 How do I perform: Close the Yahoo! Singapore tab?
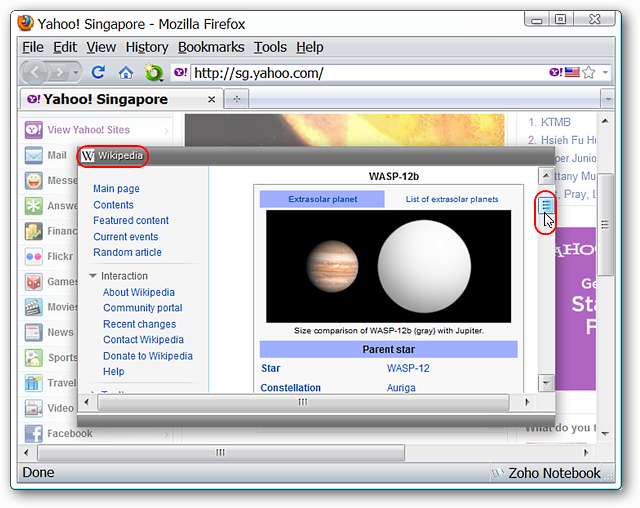pyautogui.click(x=211, y=99)
